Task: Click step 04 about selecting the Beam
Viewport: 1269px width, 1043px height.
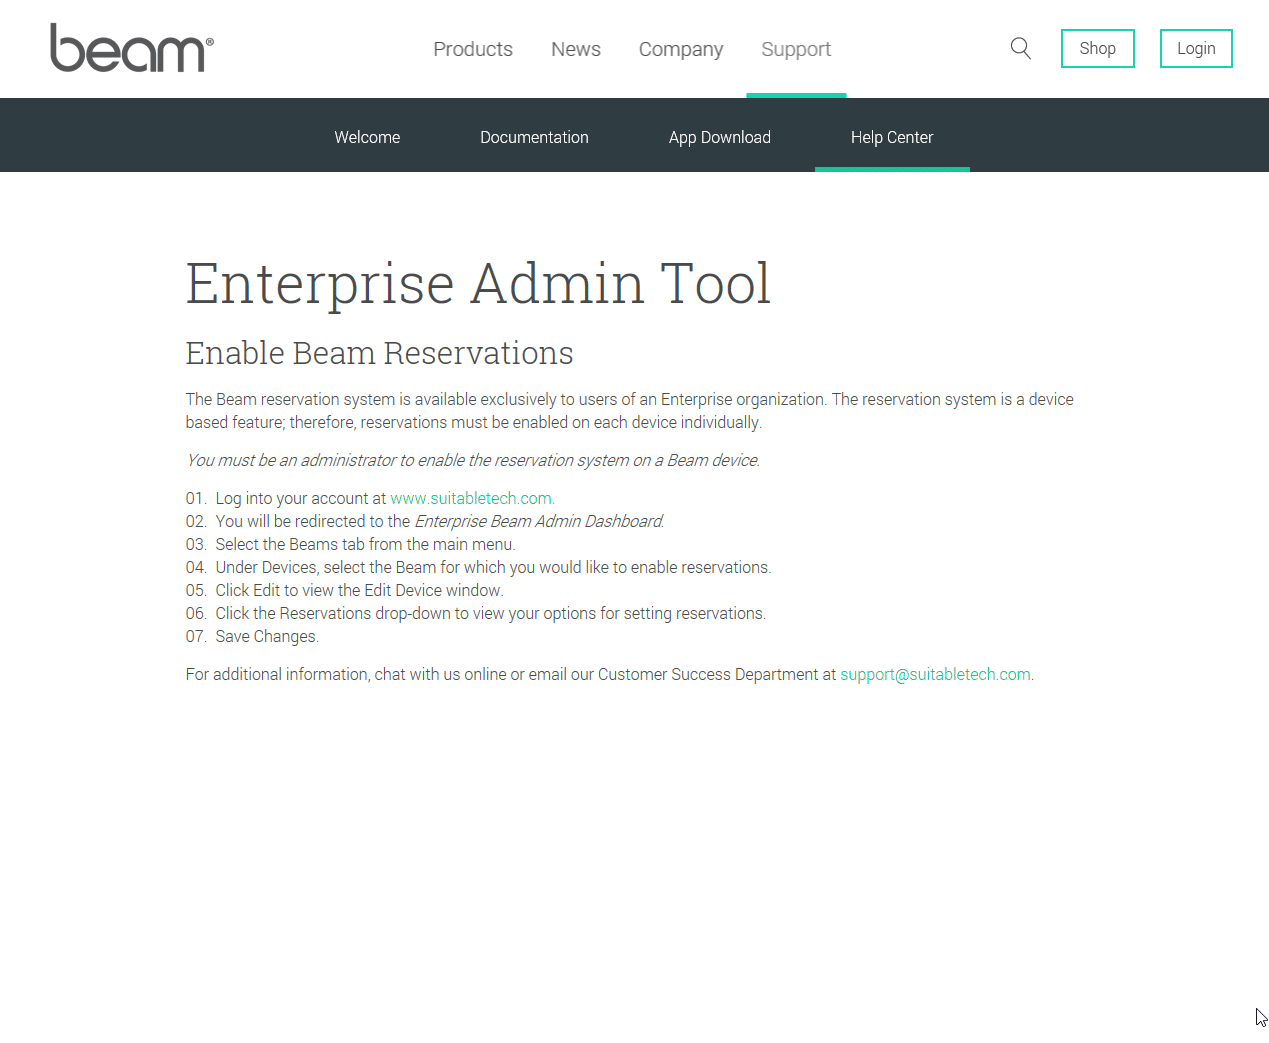Action: click(x=479, y=567)
